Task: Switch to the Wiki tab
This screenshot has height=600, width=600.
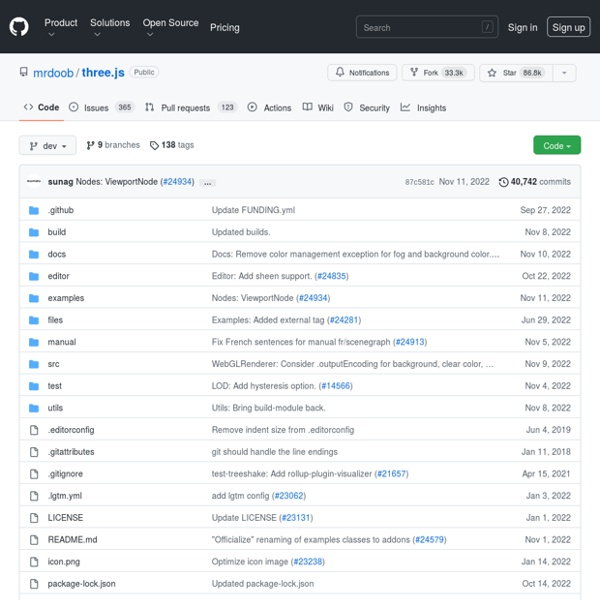Action: 318,108
